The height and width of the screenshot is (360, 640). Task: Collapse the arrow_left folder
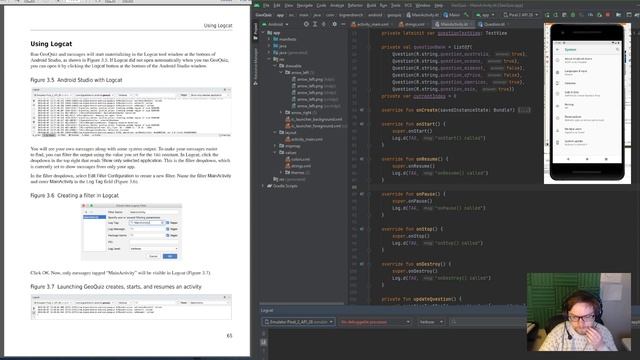click(281, 72)
